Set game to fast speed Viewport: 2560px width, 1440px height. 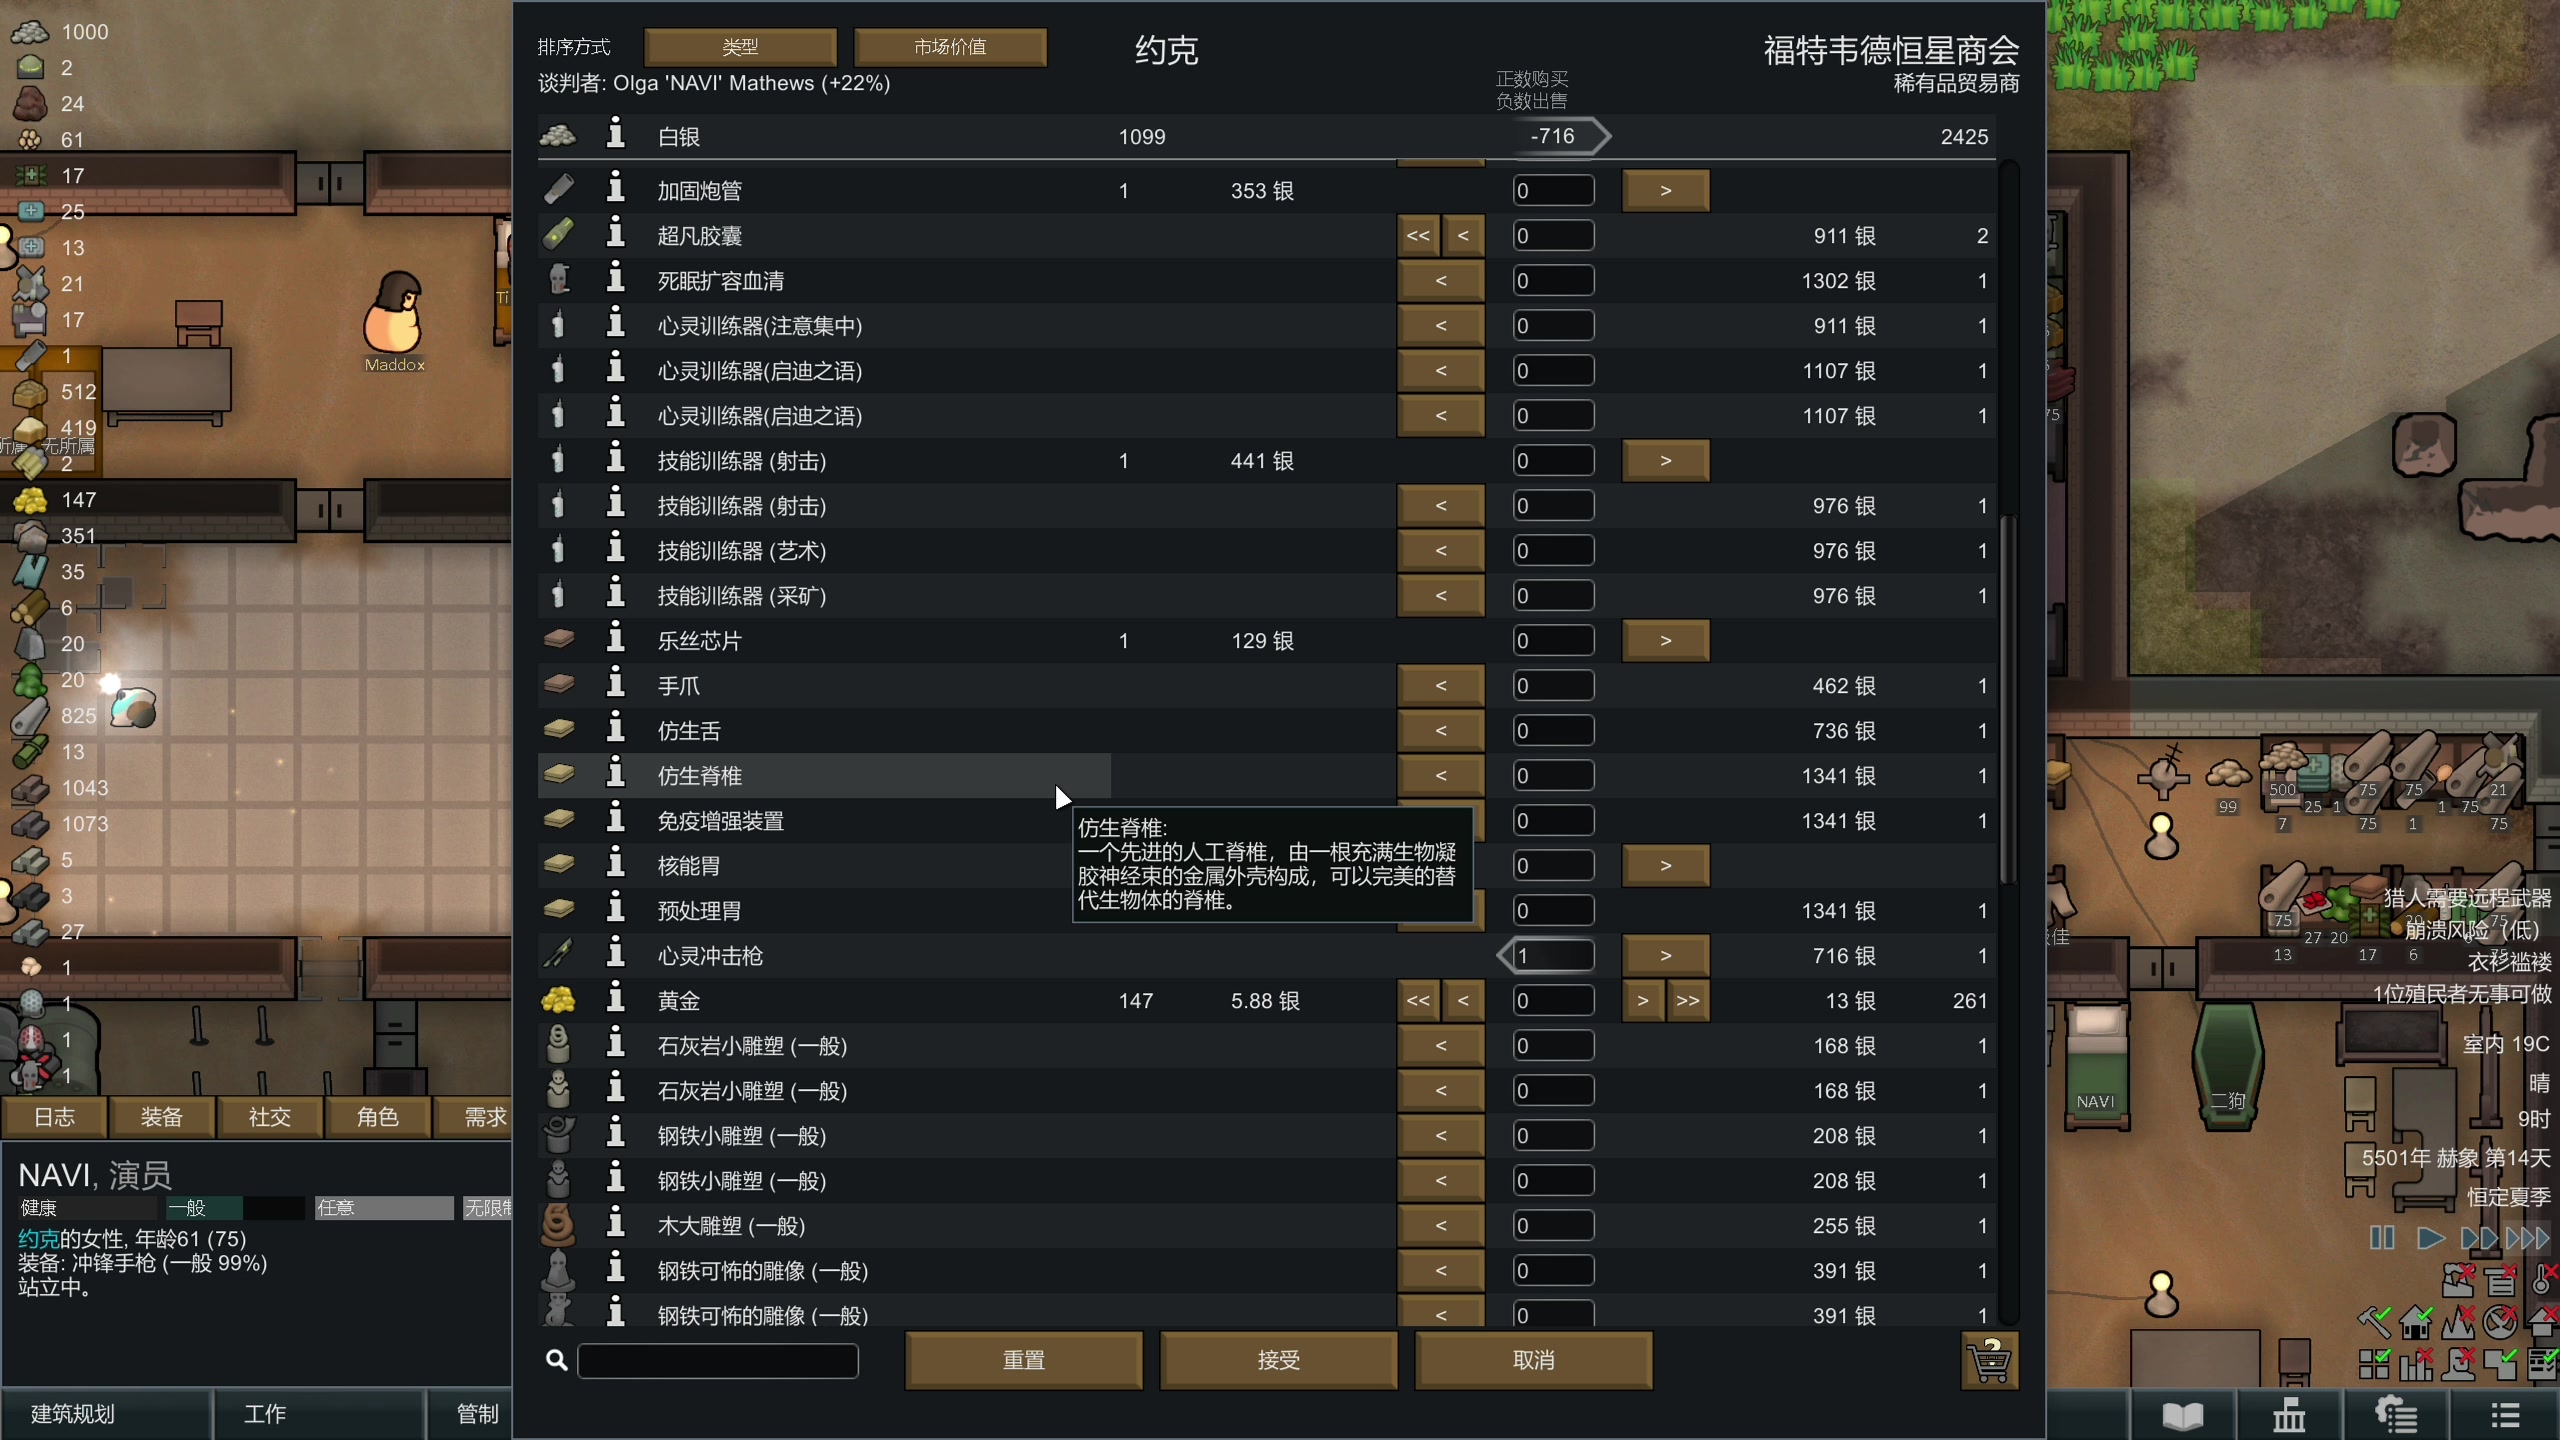coord(2478,1239)
